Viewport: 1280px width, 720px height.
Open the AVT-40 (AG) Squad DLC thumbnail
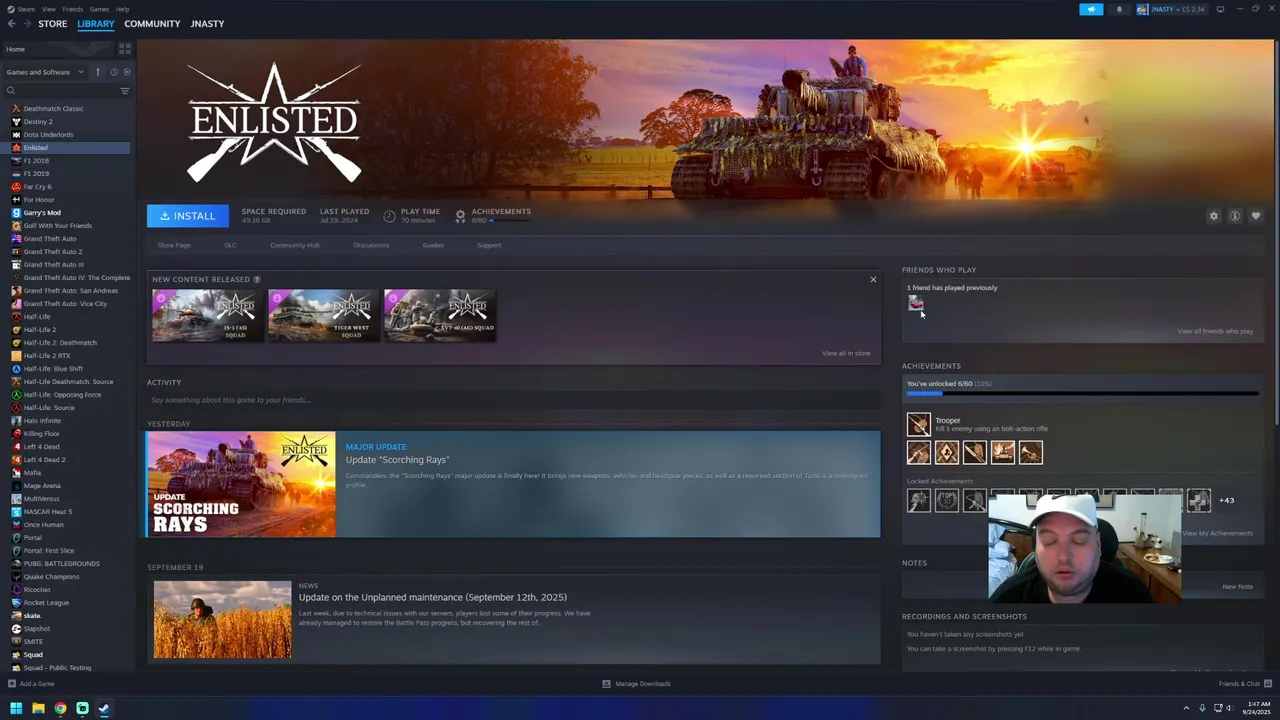[440, 315]
